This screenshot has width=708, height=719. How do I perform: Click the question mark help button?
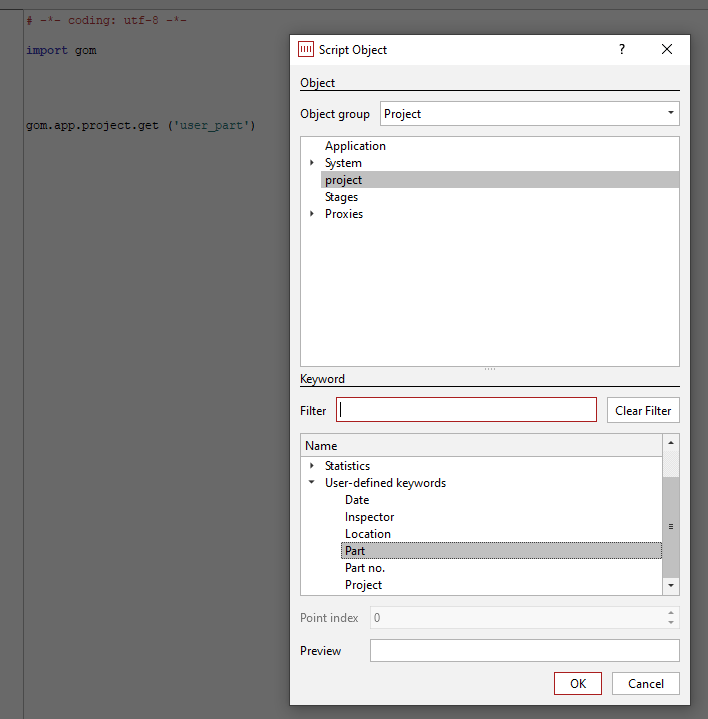(622, 50)
